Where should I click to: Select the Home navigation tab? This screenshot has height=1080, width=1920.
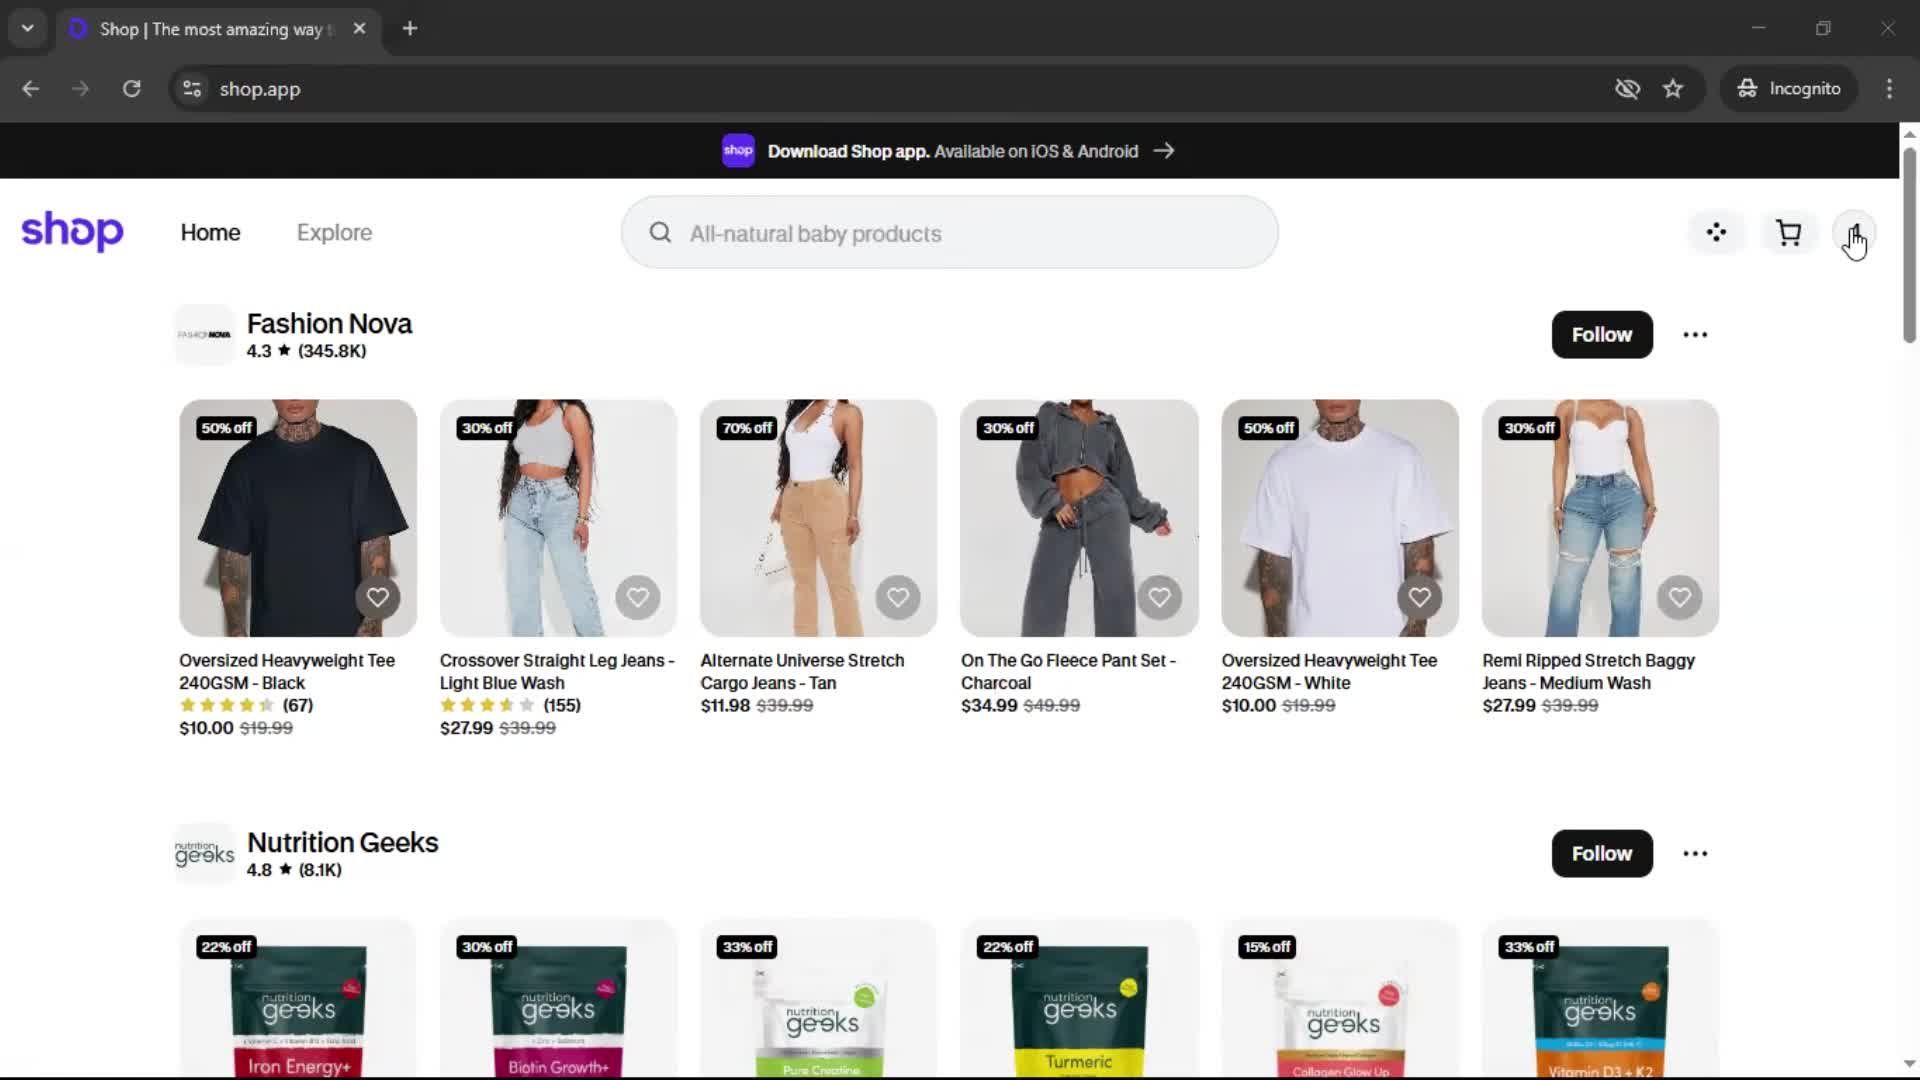pyautogui.click(x=210, y=233)
